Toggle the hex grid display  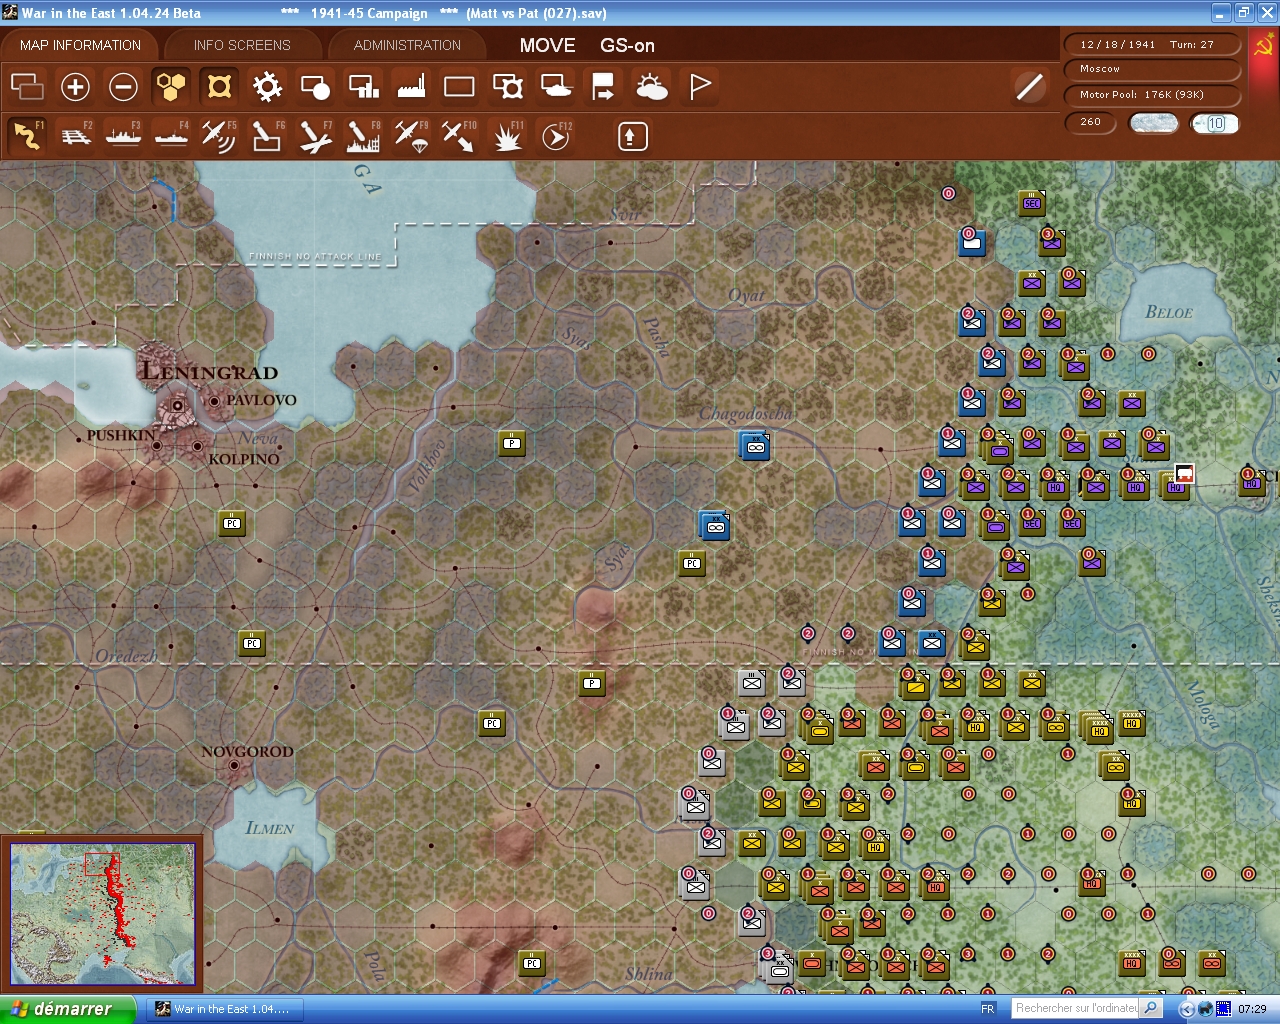(171, 87)
